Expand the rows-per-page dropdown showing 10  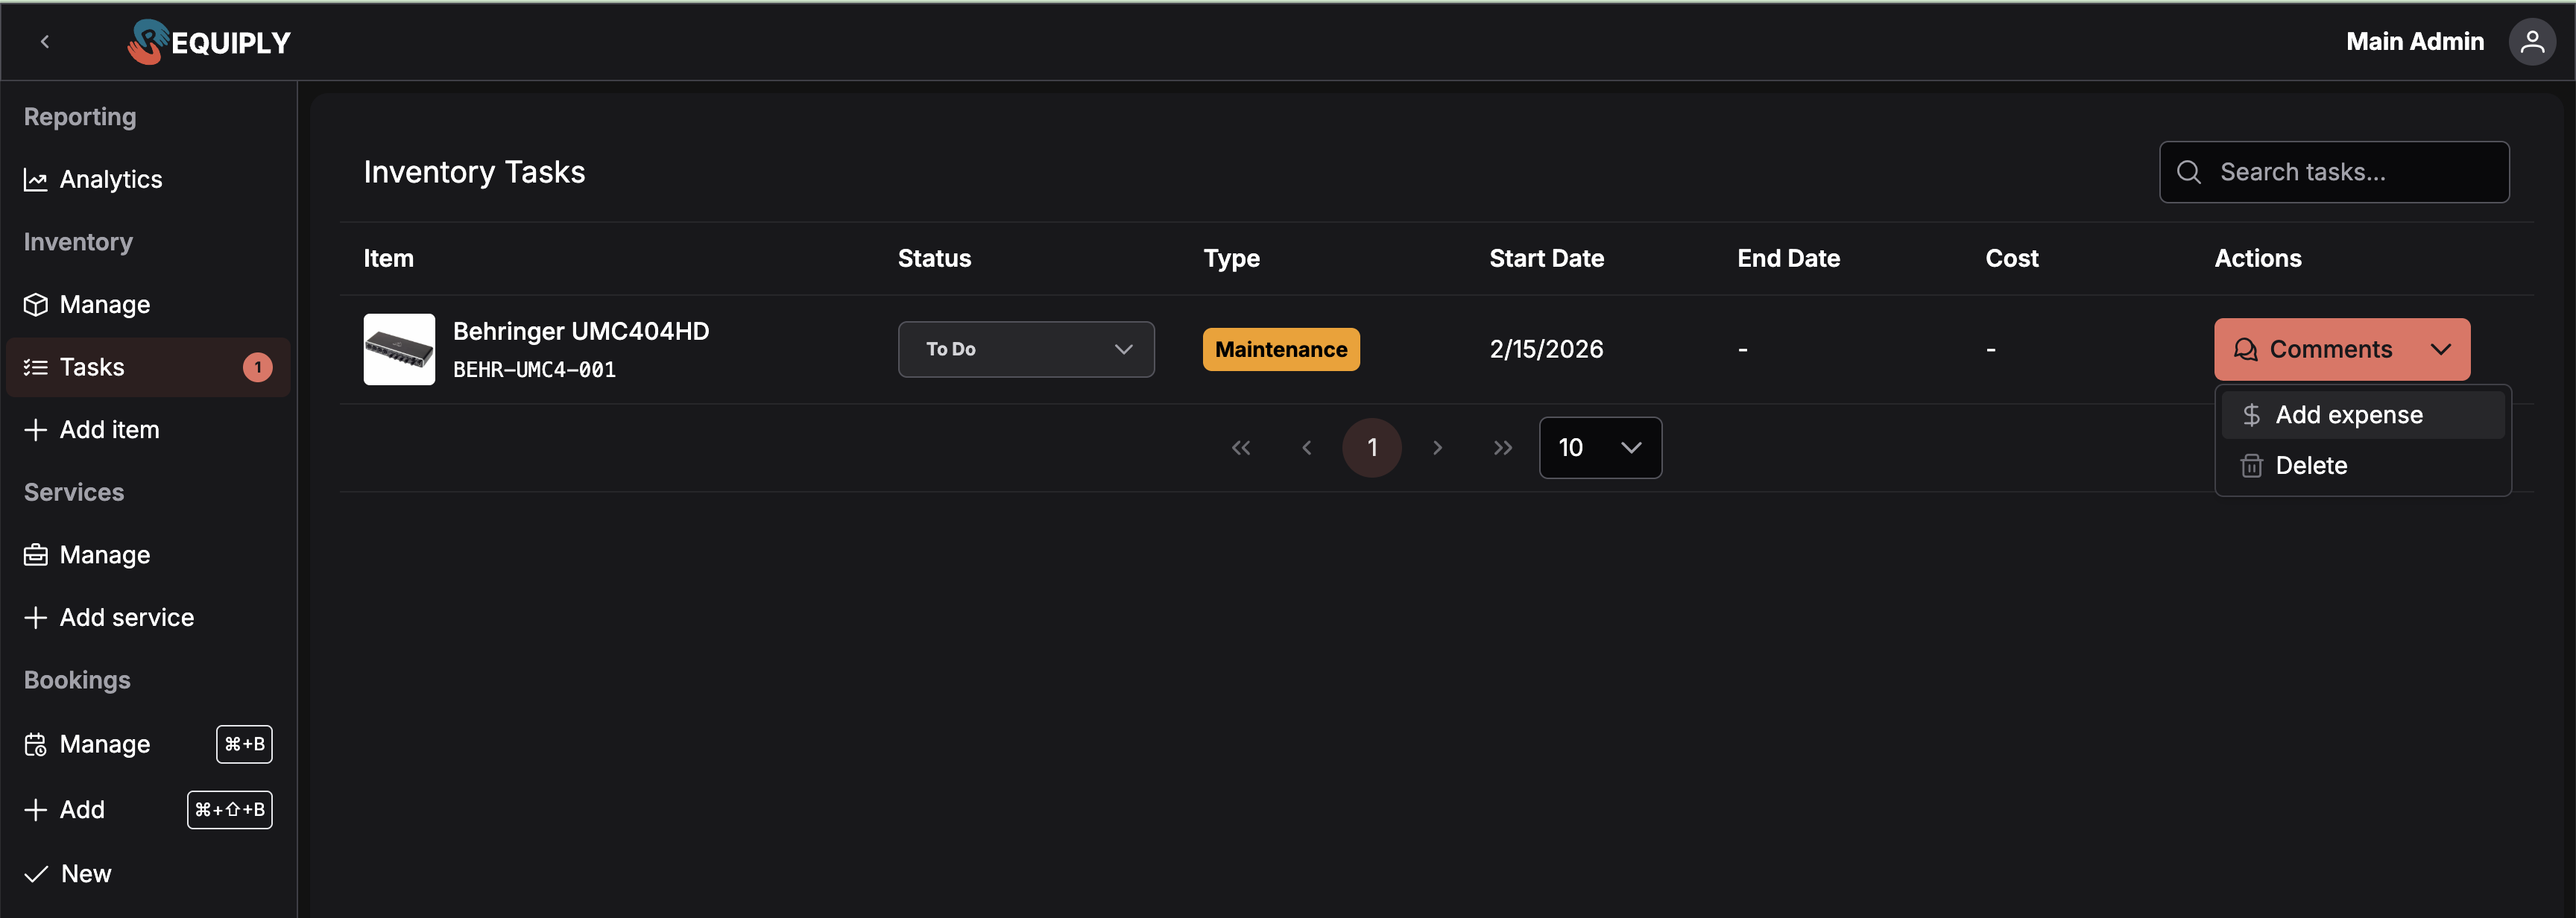(x=1600, y=448)
